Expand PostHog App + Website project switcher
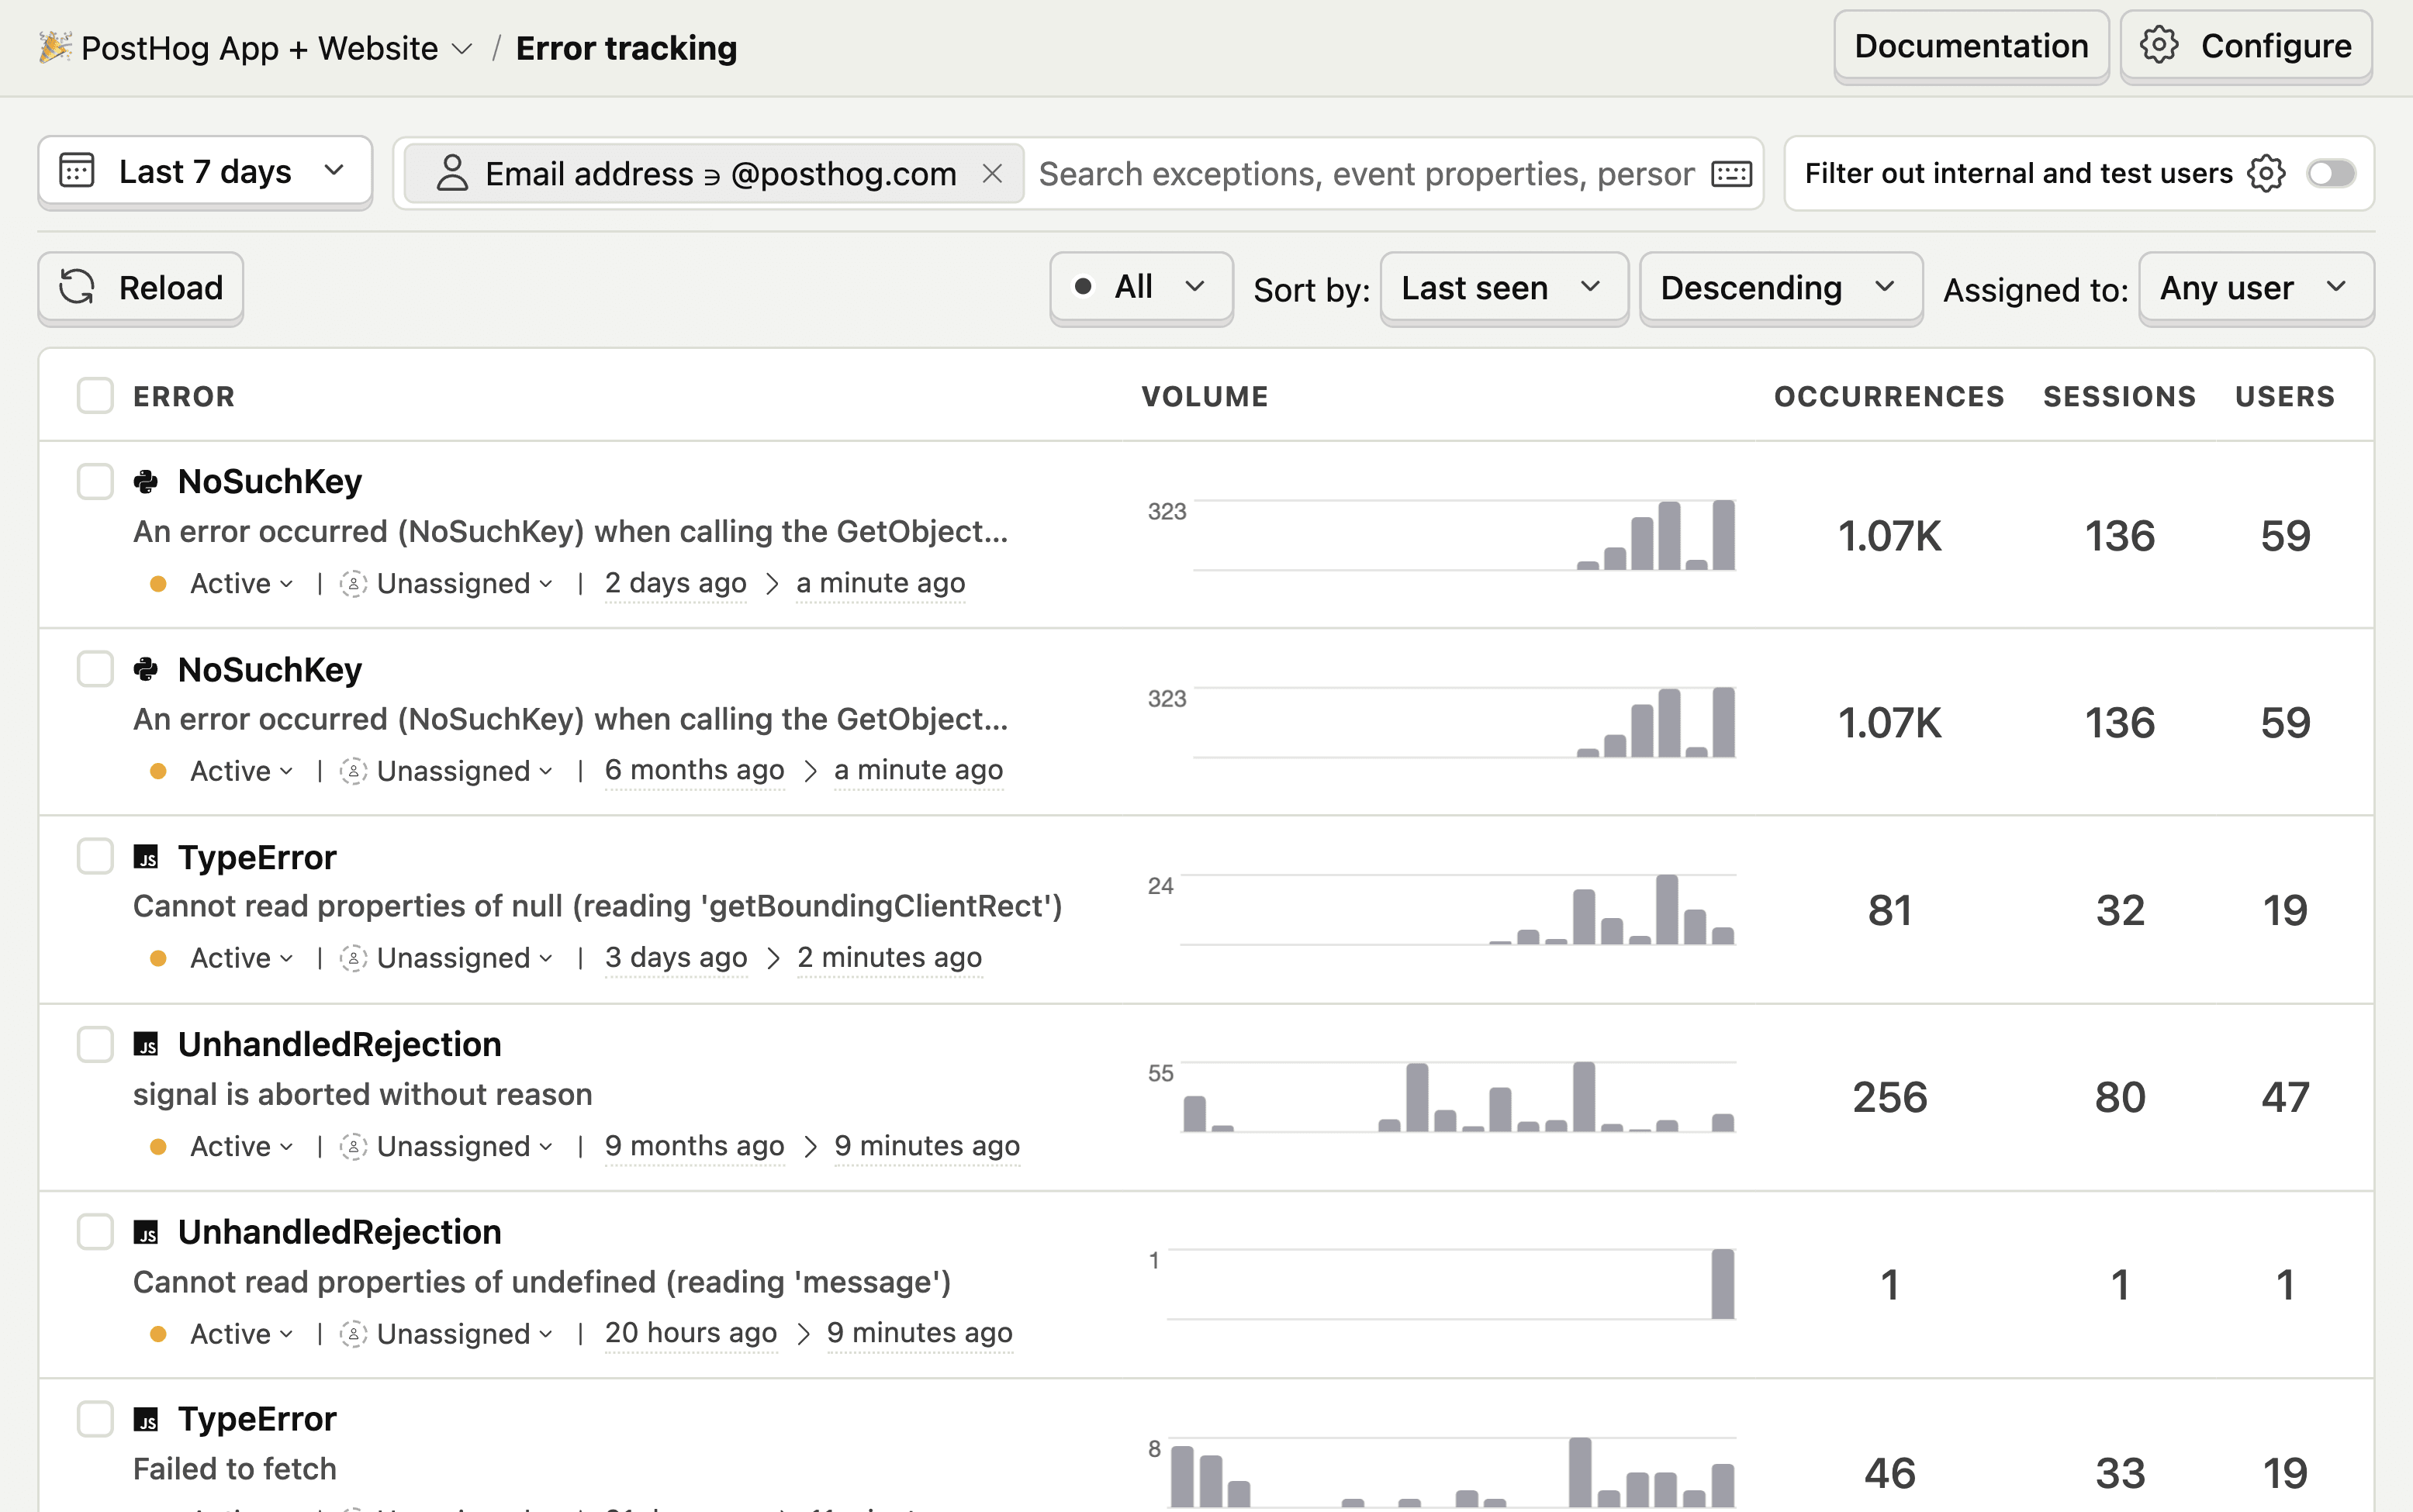 [276, 48]
